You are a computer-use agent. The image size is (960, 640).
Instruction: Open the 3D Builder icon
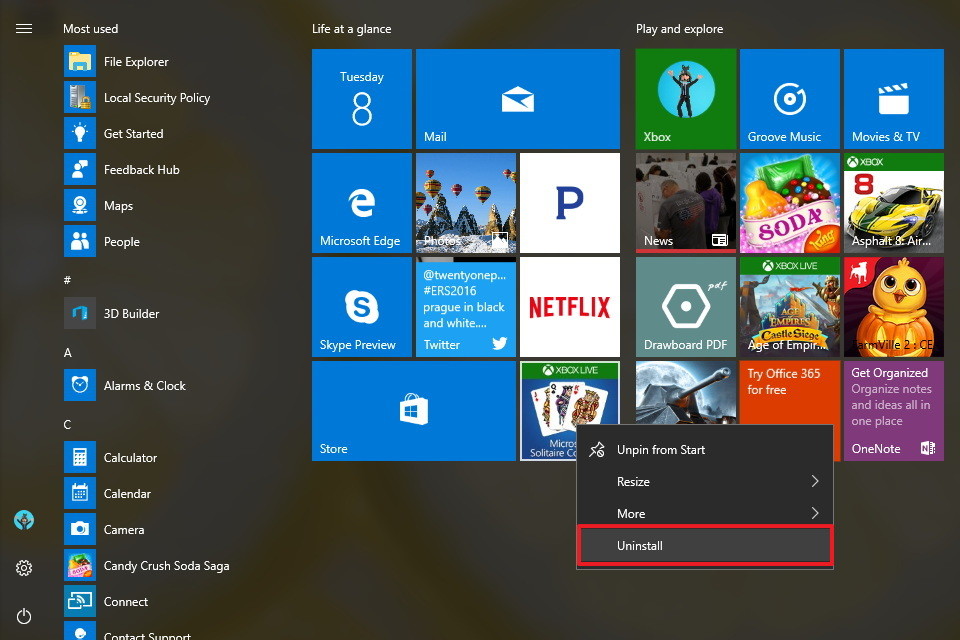(x=80, y=314)
